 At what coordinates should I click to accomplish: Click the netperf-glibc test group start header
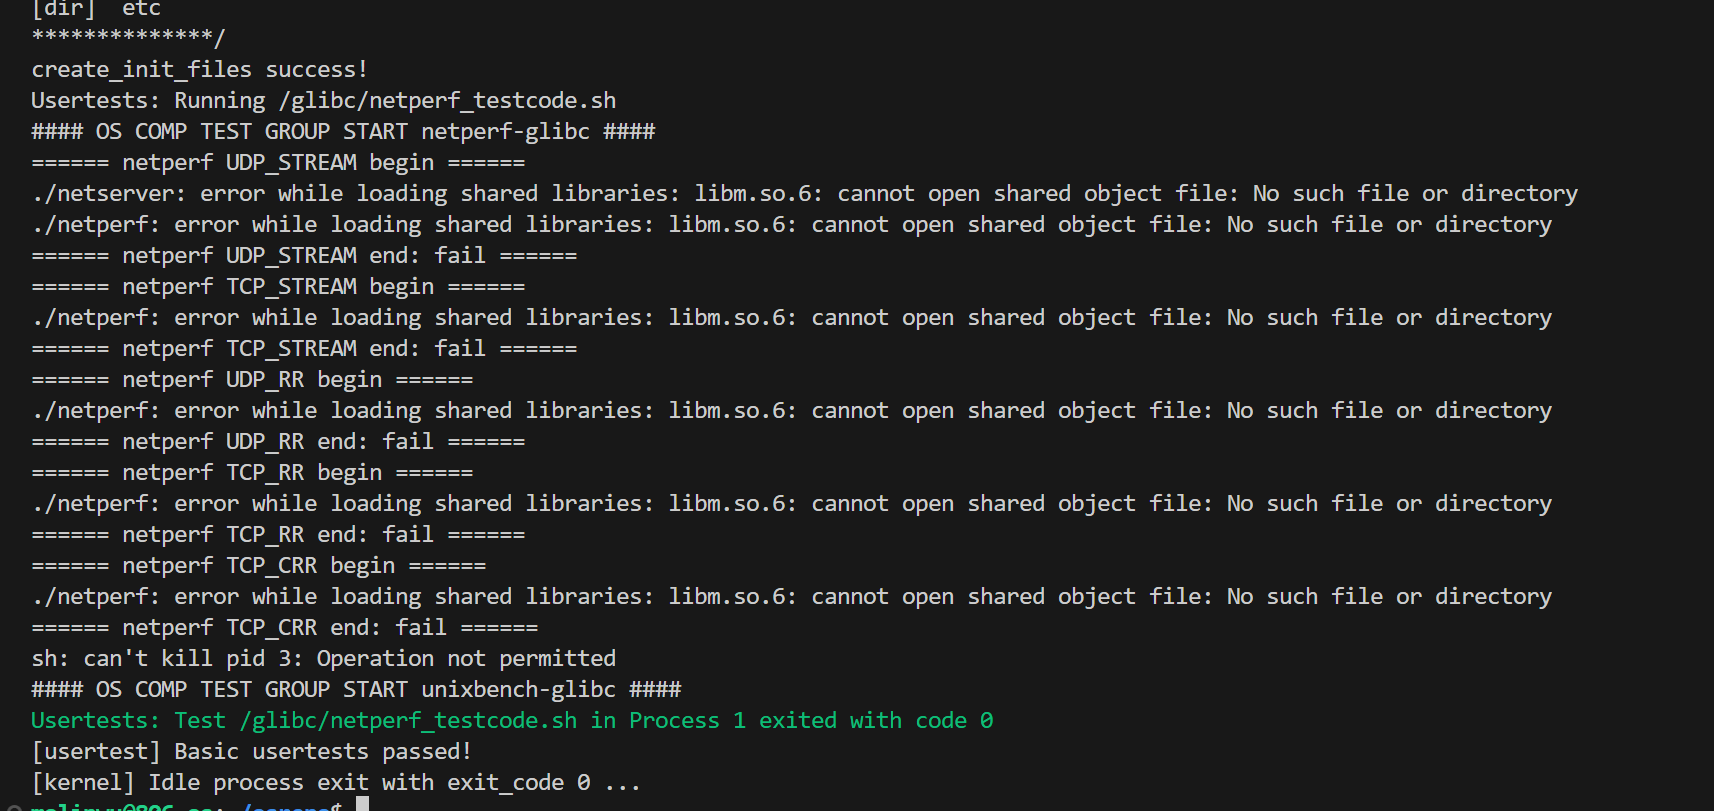coord(343,132)
